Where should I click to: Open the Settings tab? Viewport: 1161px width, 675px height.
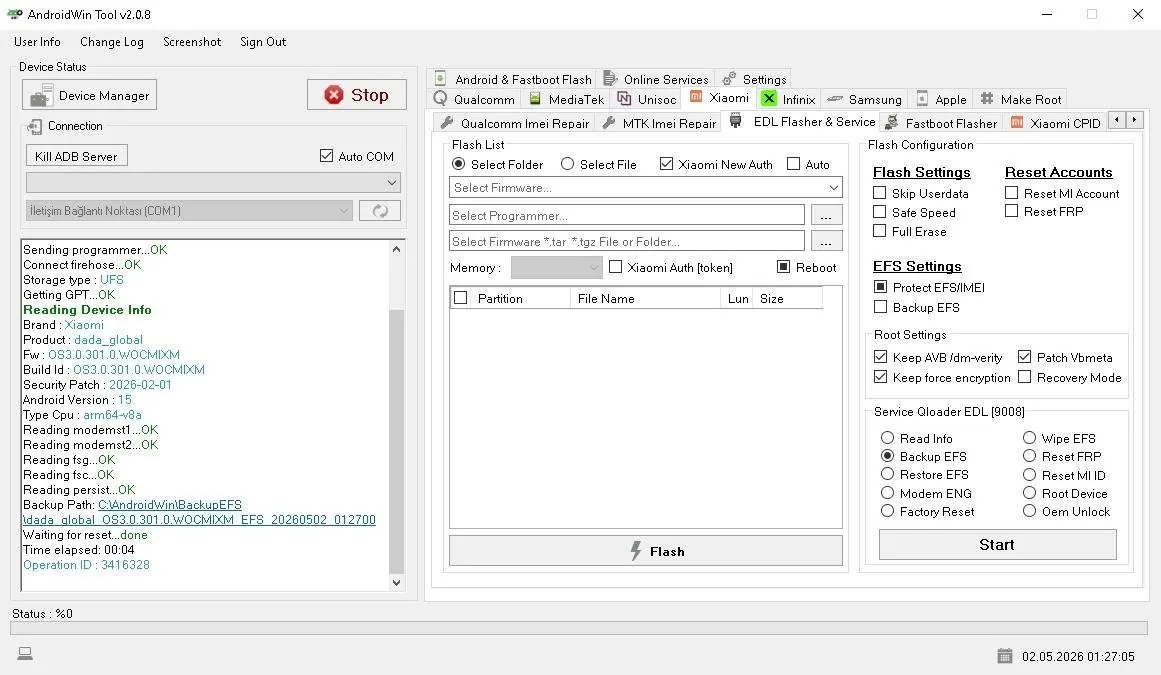tap(754, 79)
